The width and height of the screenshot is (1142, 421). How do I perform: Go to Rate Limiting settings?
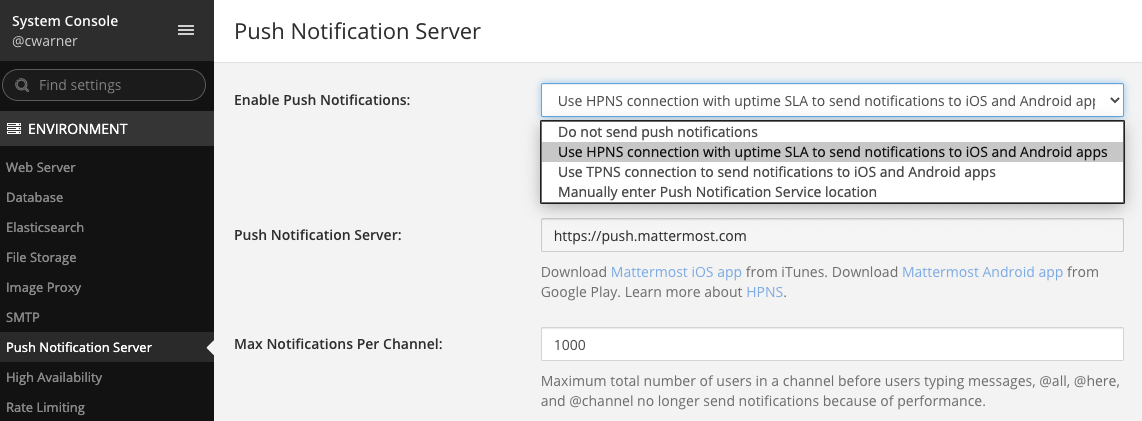pos(45,407)
